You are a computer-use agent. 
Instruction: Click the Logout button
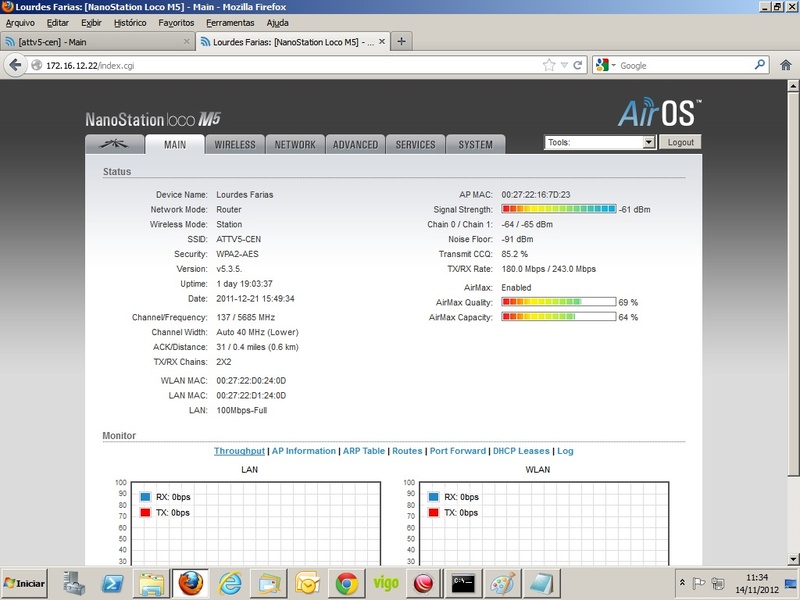click(680, 142)
